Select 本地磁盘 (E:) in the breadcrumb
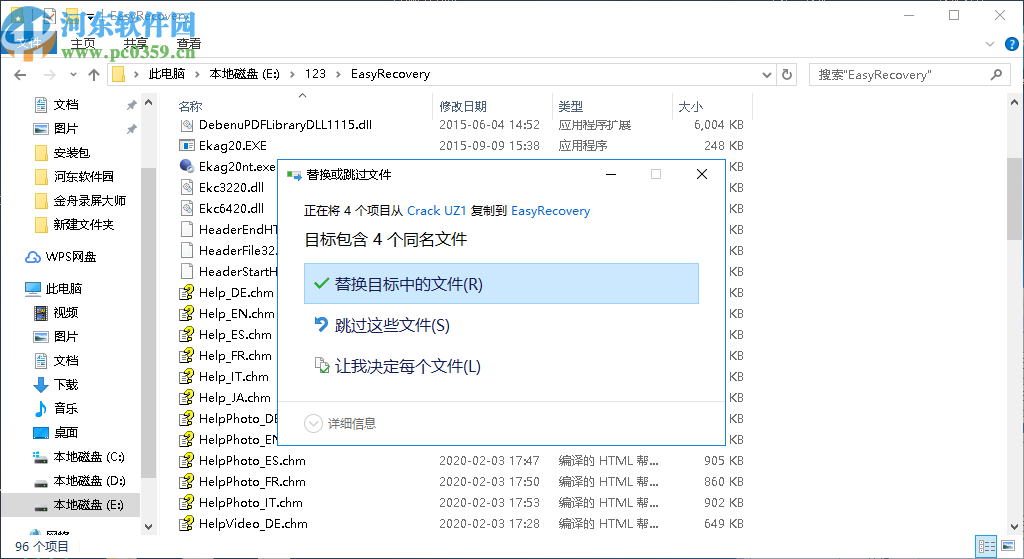 point(244,74)
